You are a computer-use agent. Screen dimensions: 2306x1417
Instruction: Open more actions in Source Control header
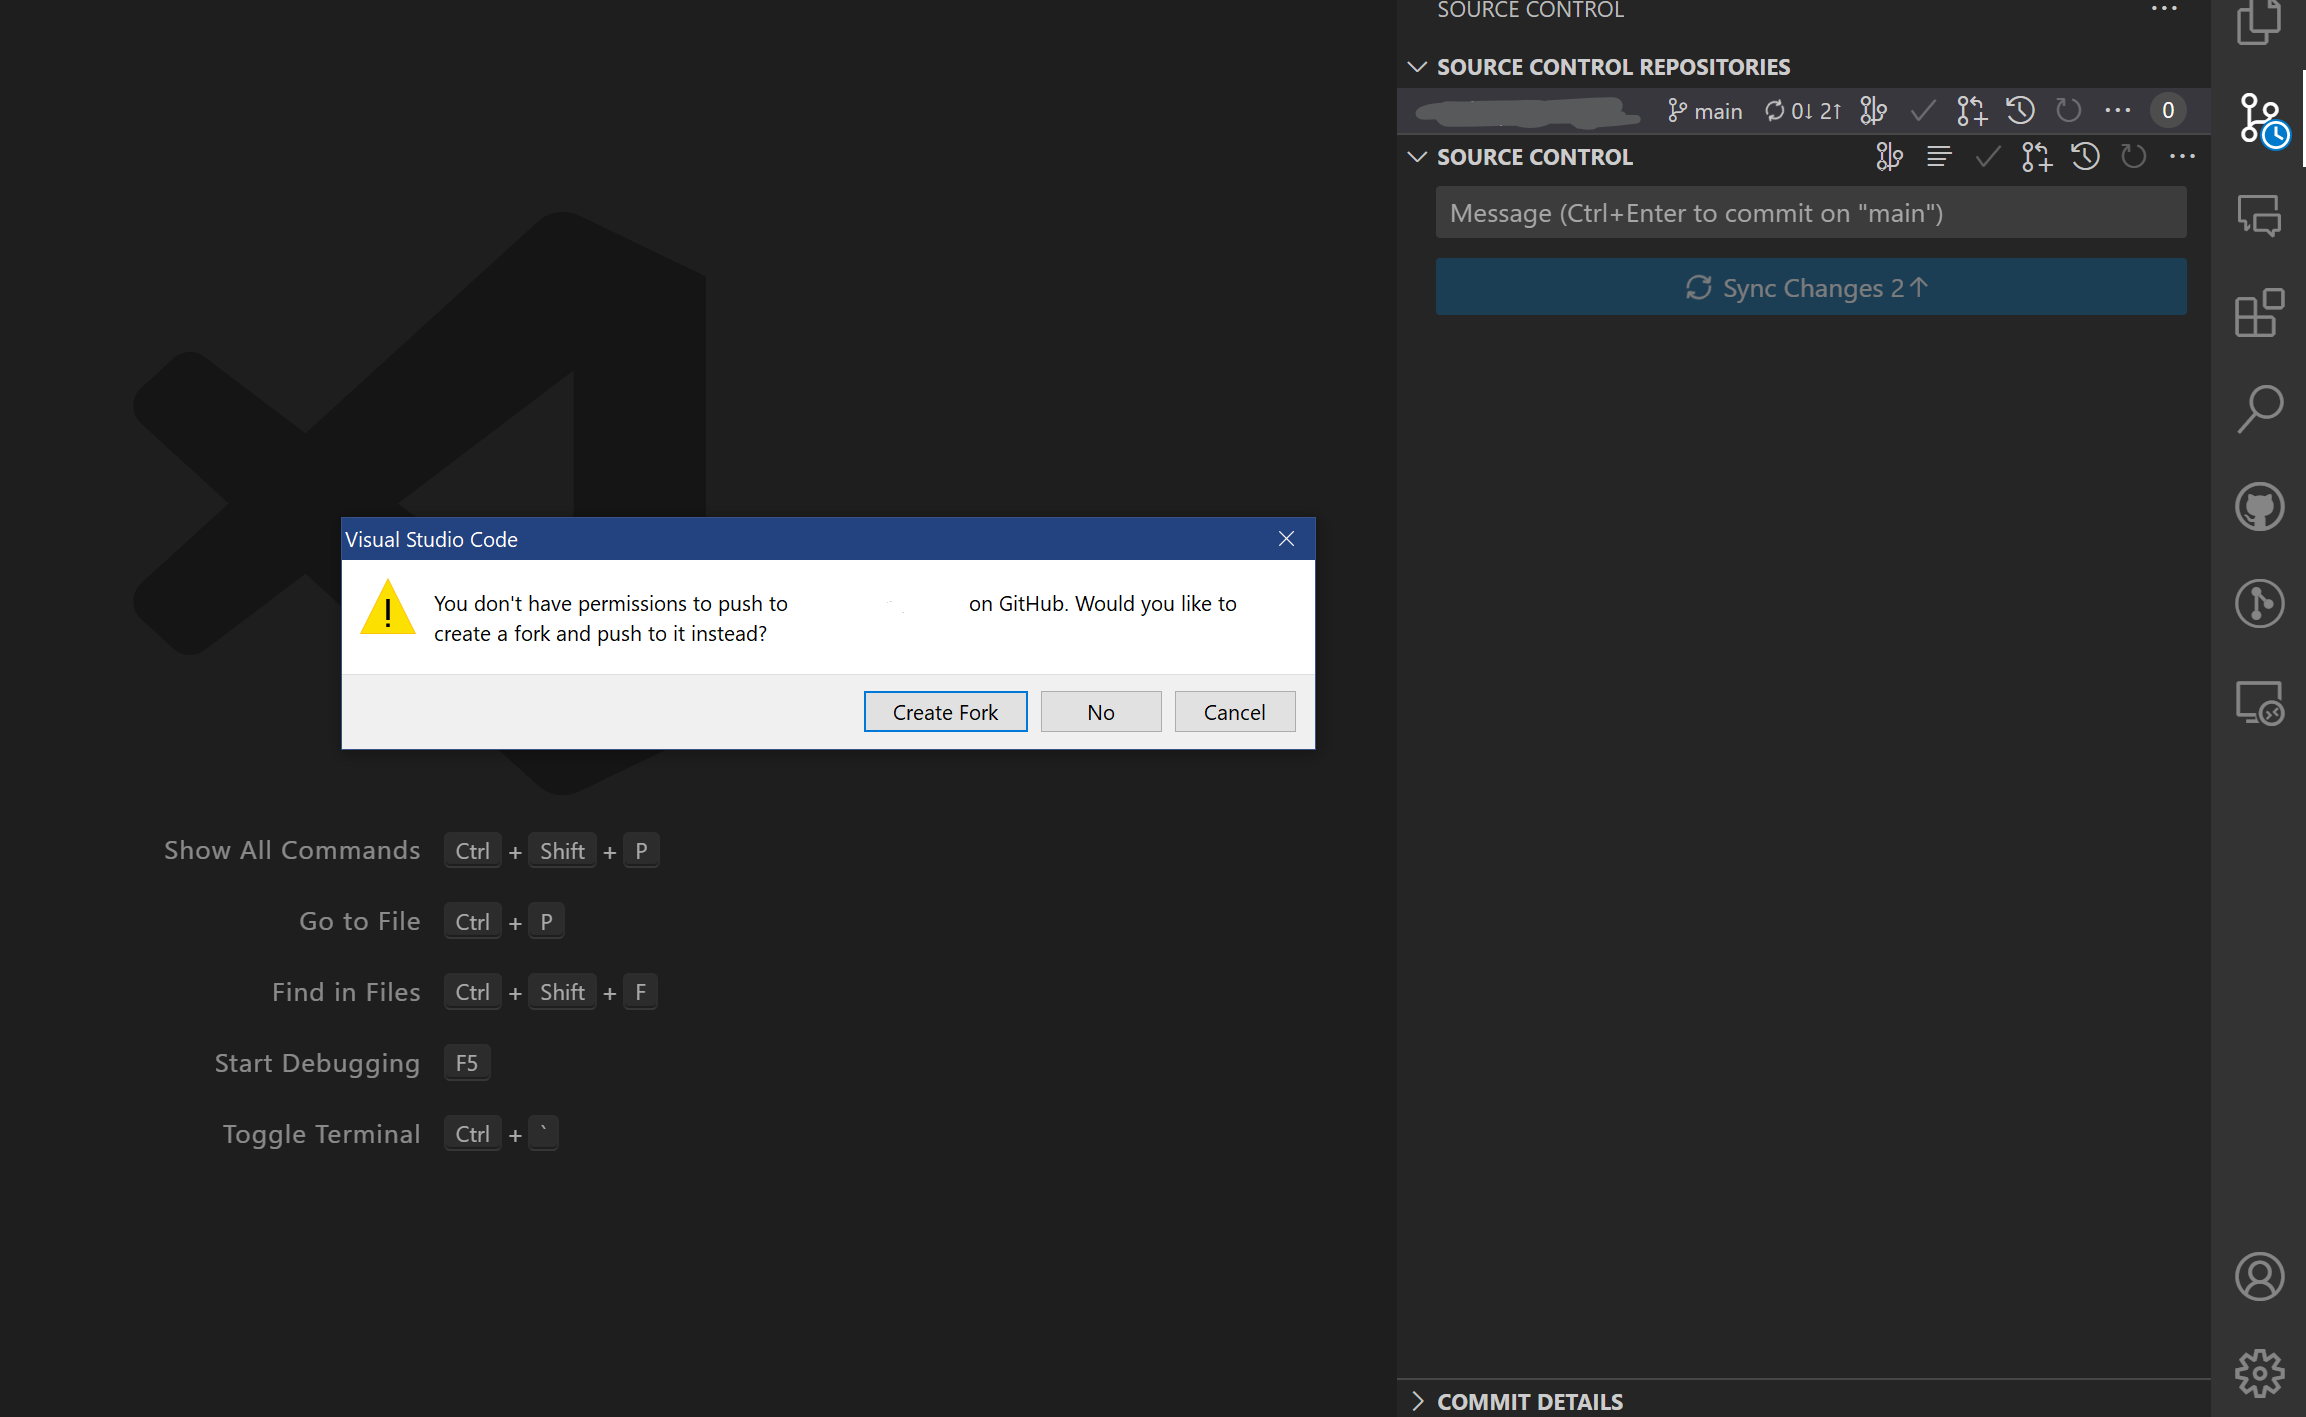pos(2182,157)
